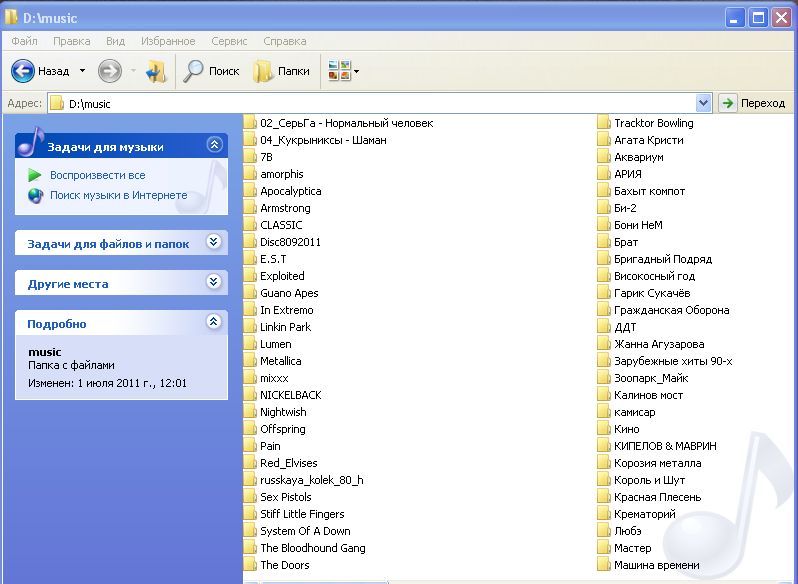798x584 pixels.
Task: Expand the Другие места panel
Action: (x=214, y=281)
